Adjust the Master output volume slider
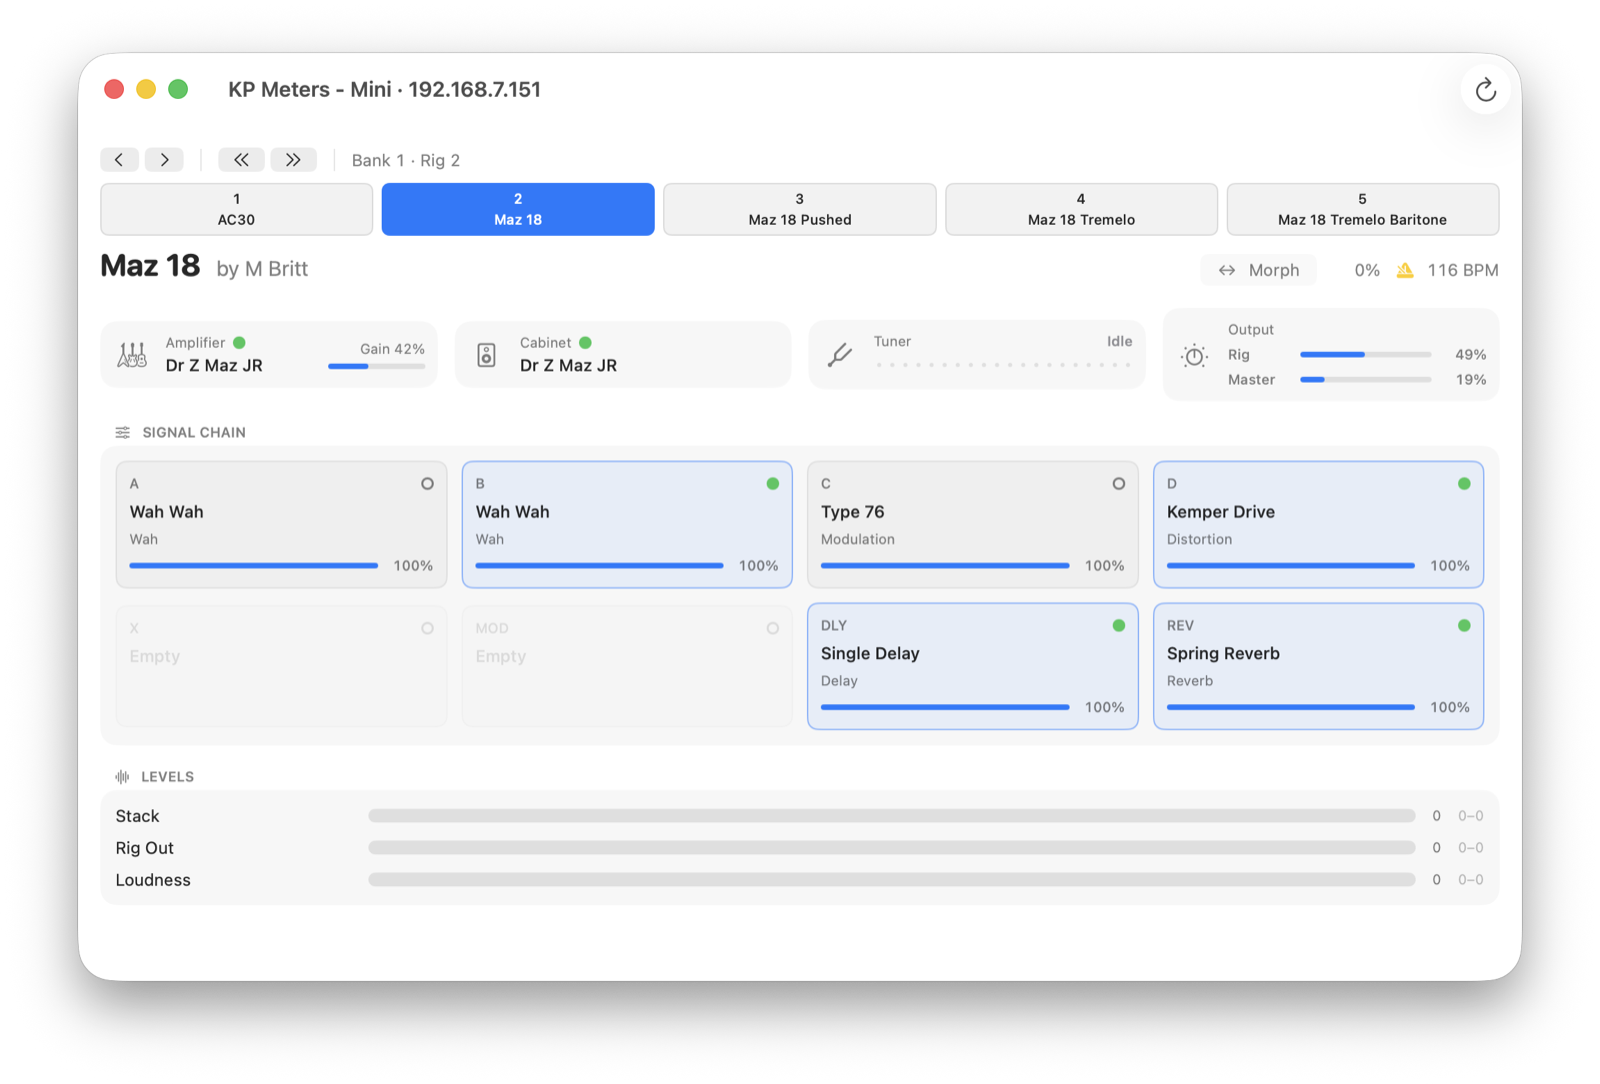Image resolution: width=1600 pixels, height=1084 pixels. coord(1366,380)
